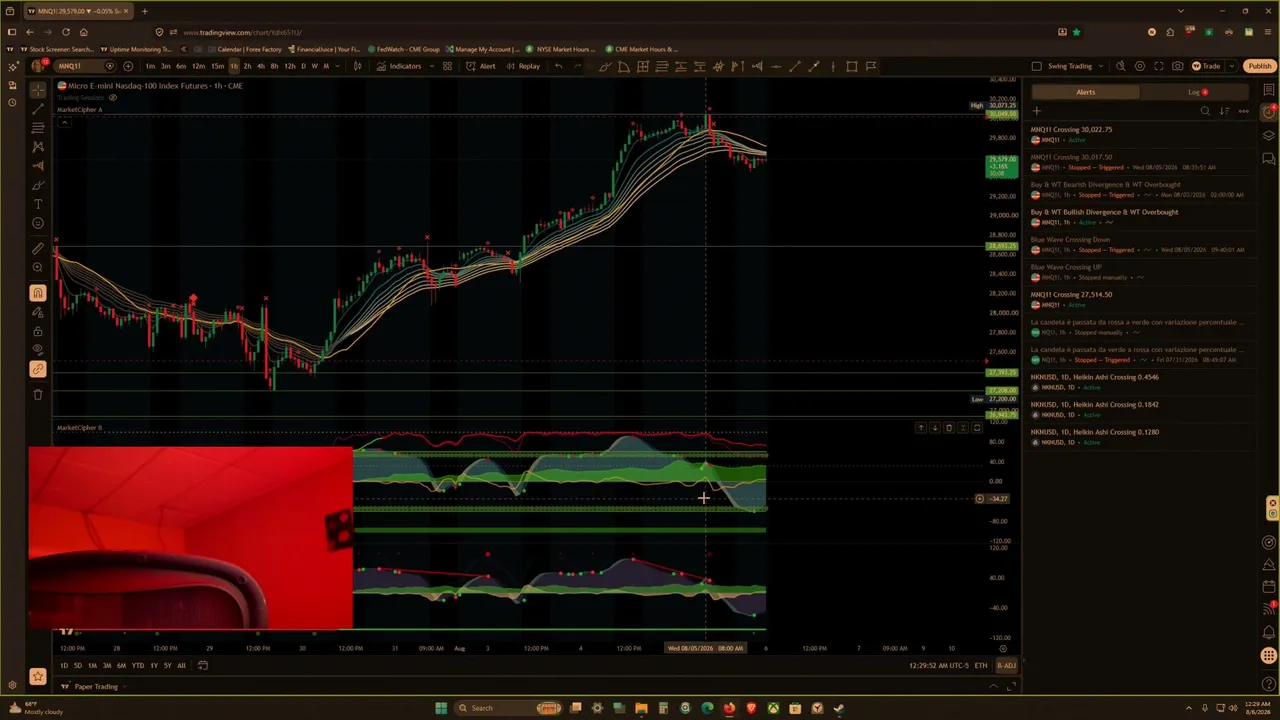
Task: Open the help question mark icon
Action: (1269, 685)
